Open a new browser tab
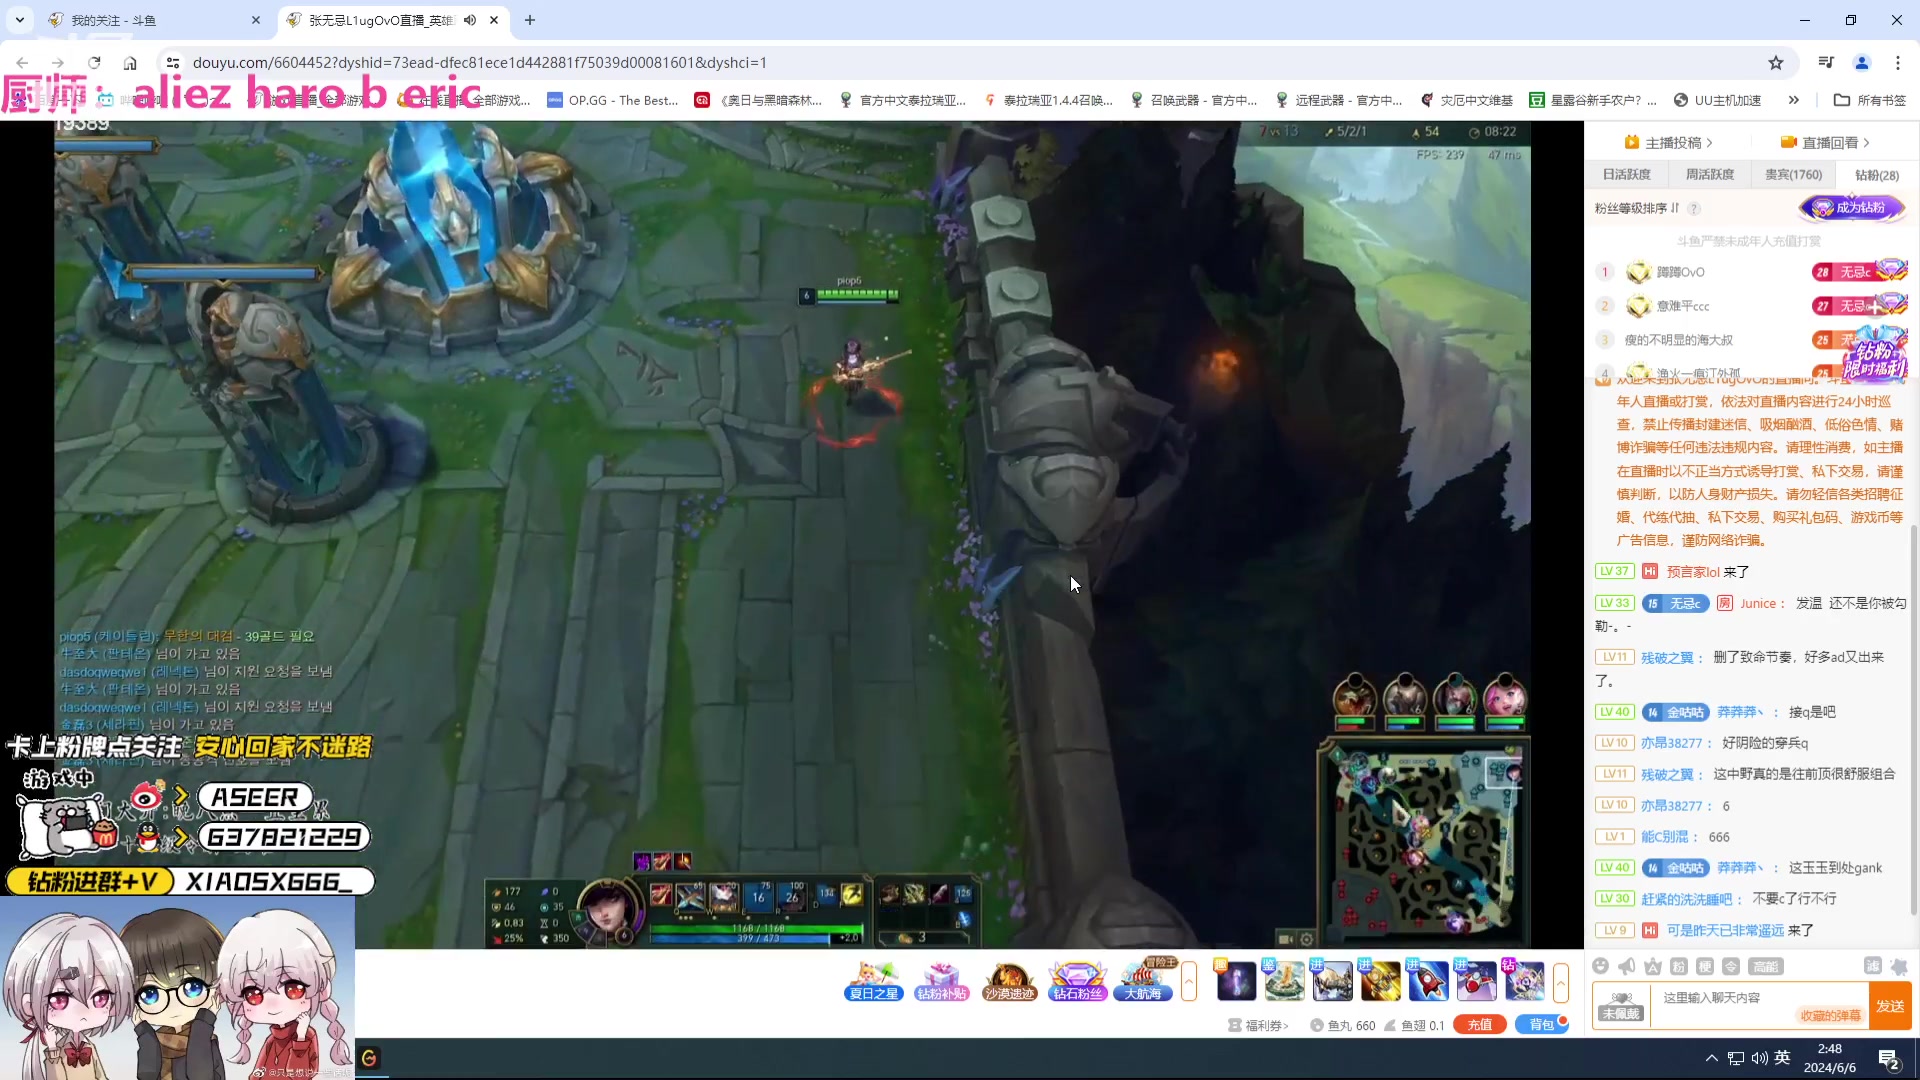The height and width of the screenshot is (1080, 1920). pos(530,20)
